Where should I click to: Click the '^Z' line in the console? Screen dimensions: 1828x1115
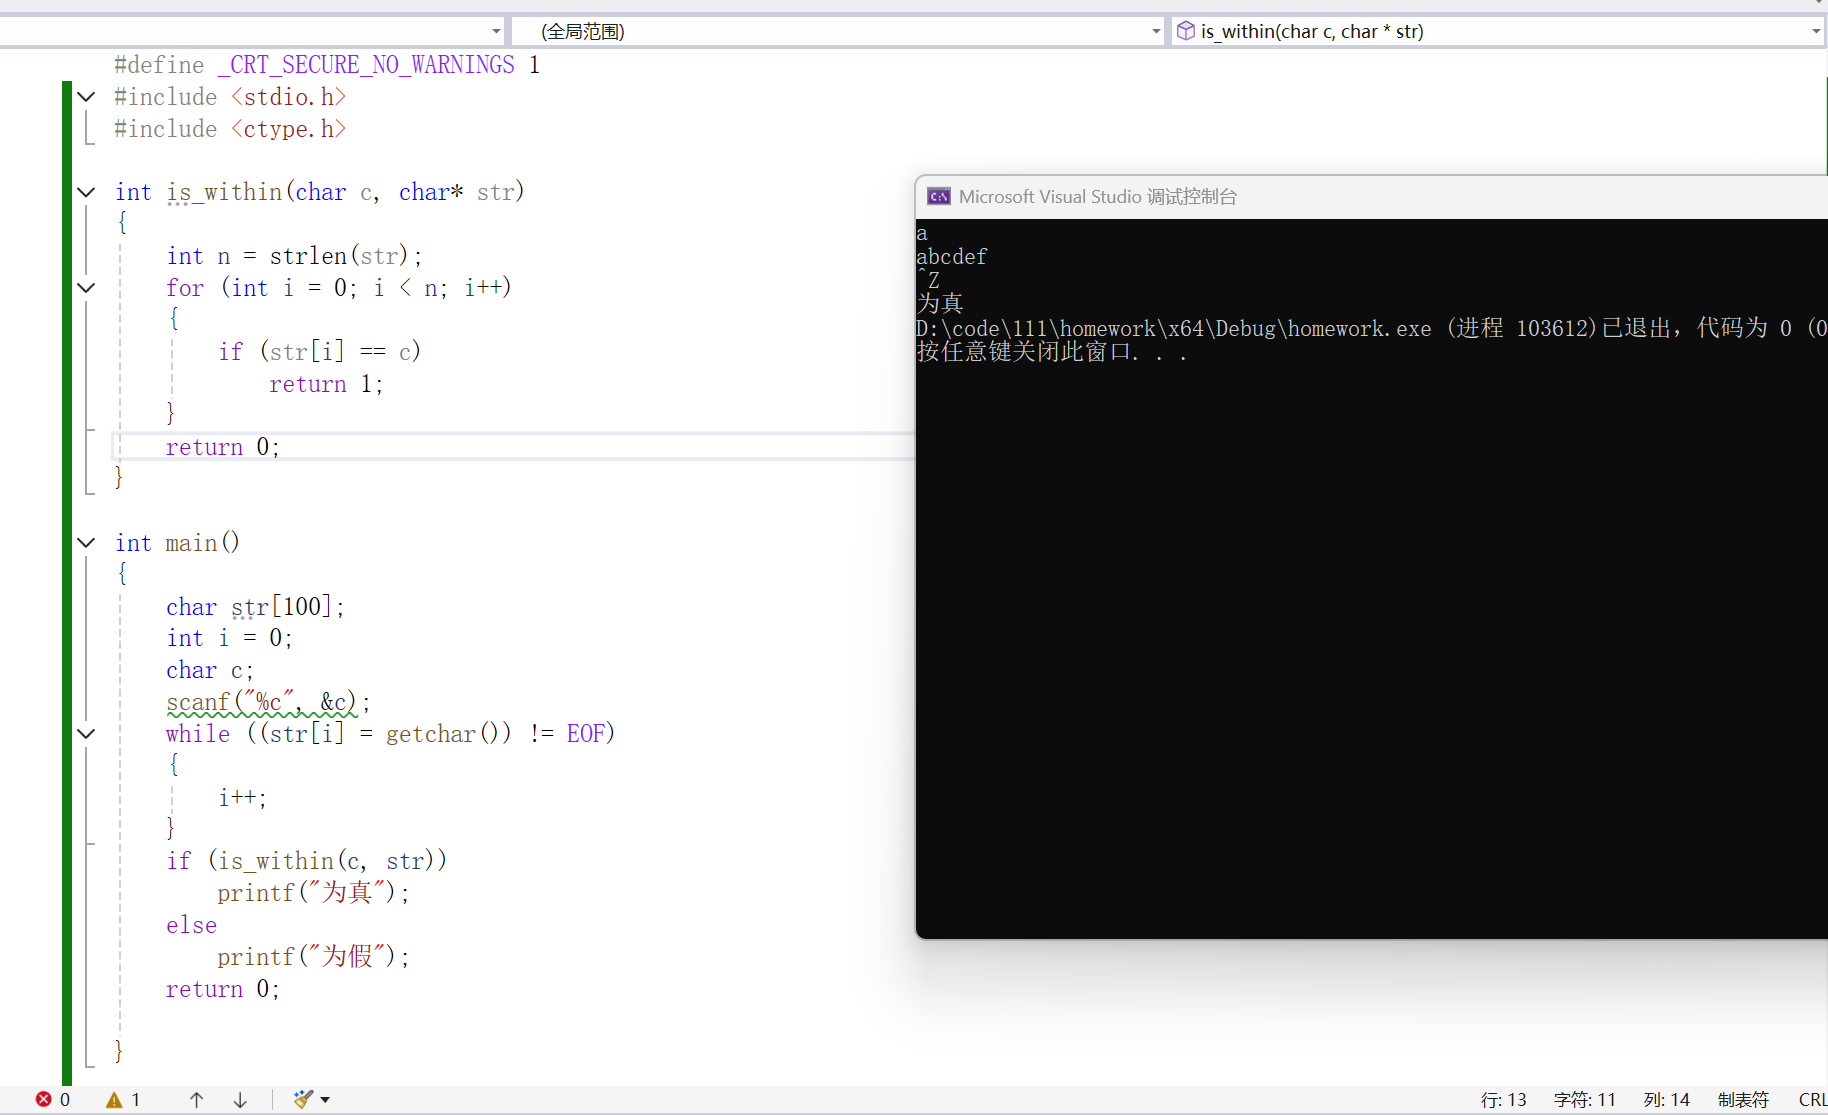[928, 280]
